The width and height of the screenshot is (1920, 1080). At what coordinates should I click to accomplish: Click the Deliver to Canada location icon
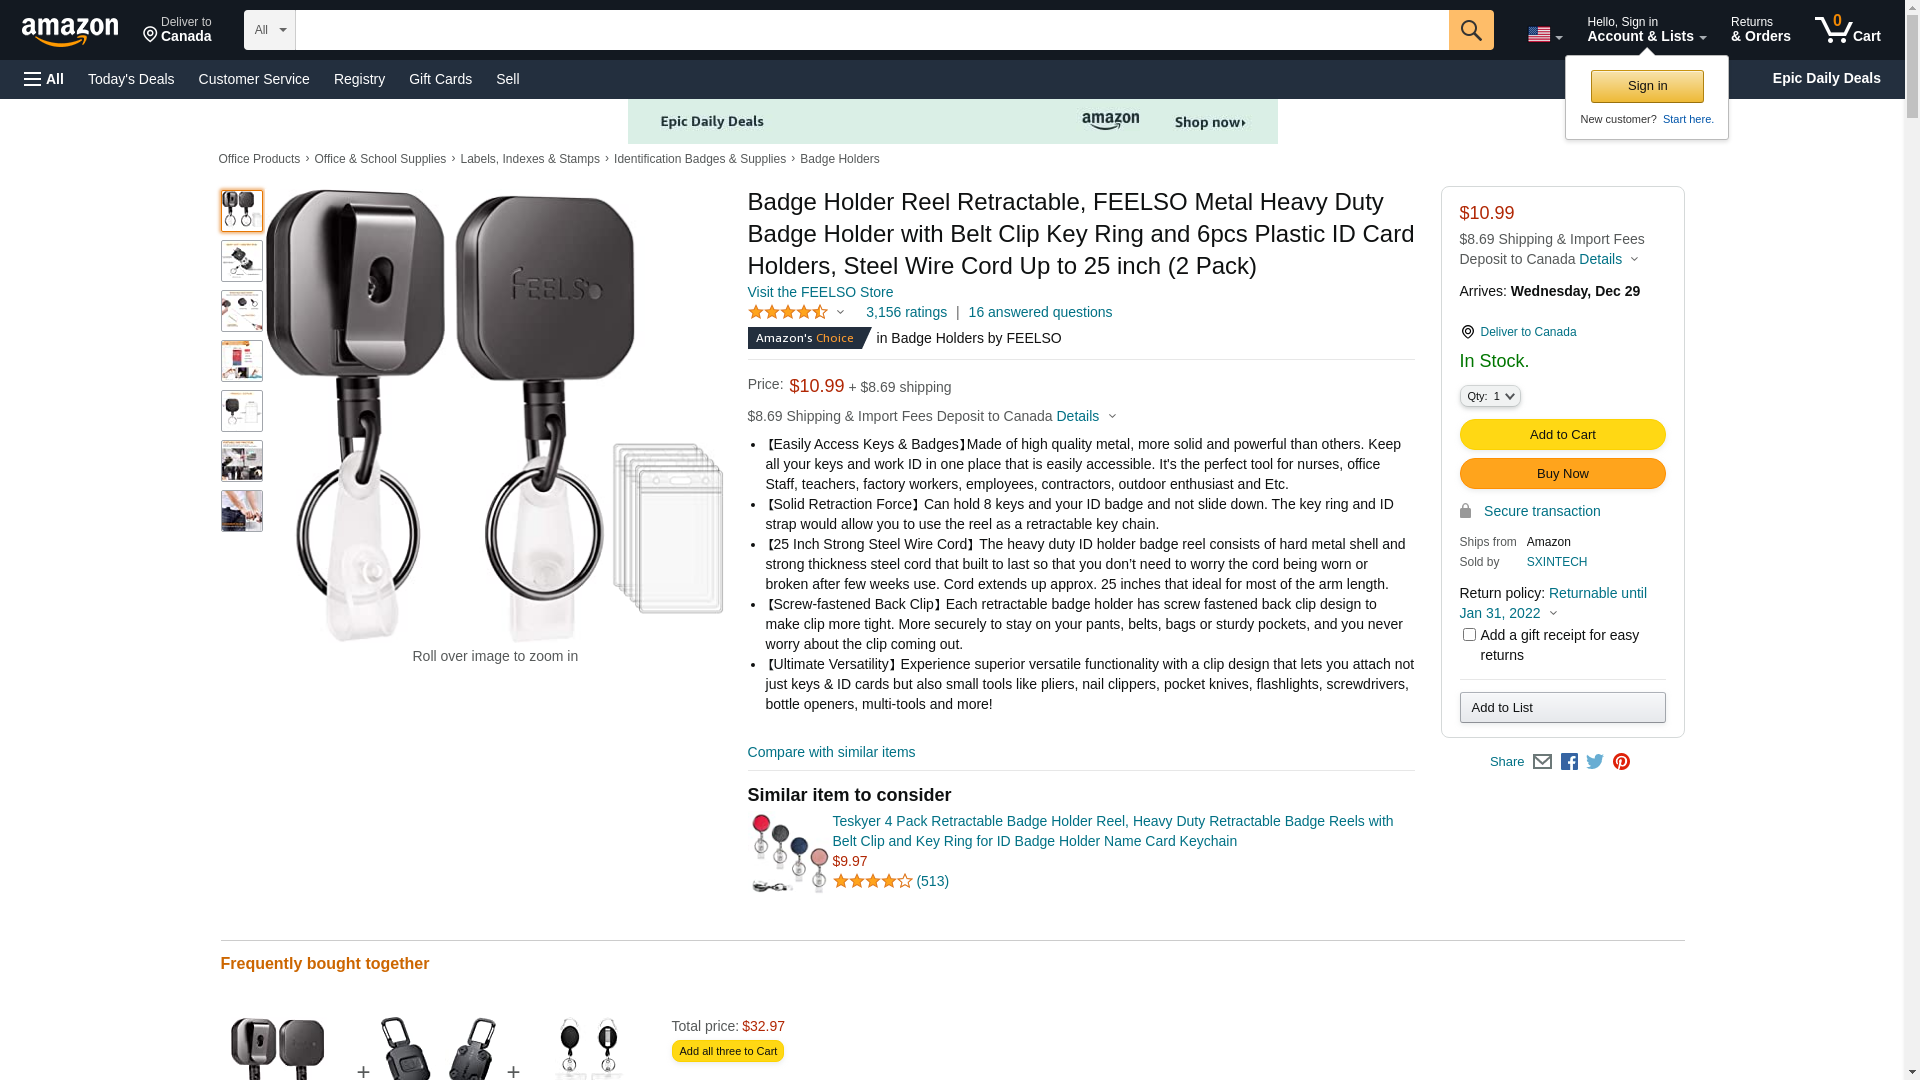point(1467,332)
